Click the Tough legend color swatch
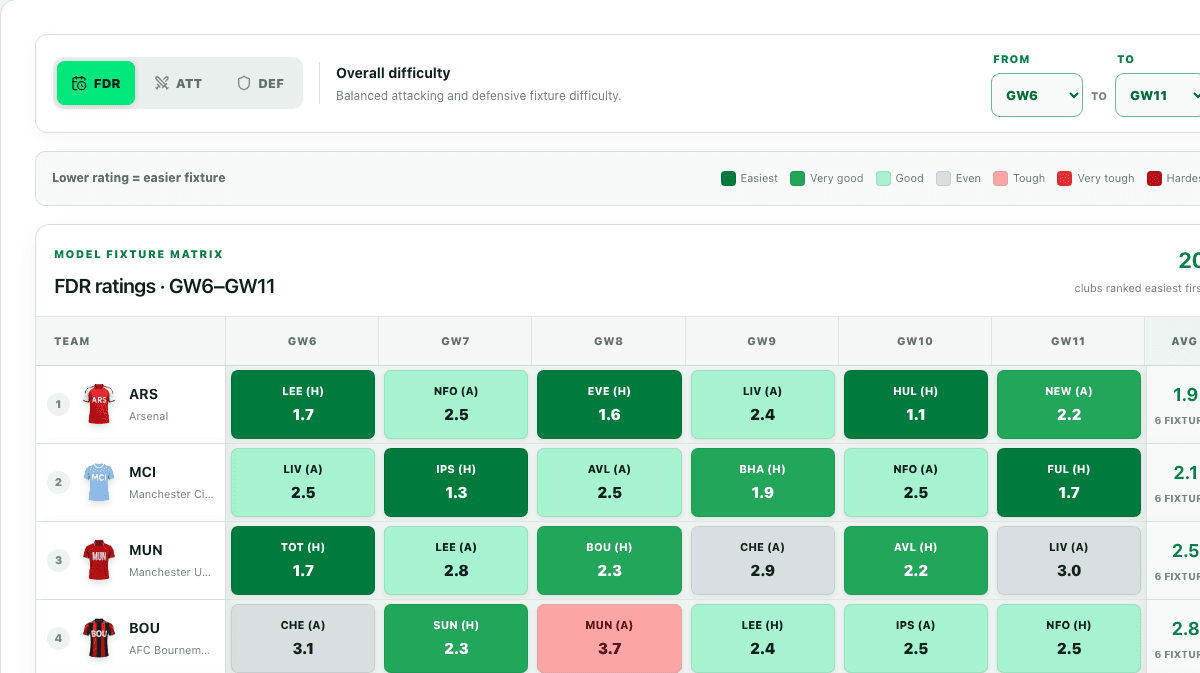 (x=1000, y=178)
